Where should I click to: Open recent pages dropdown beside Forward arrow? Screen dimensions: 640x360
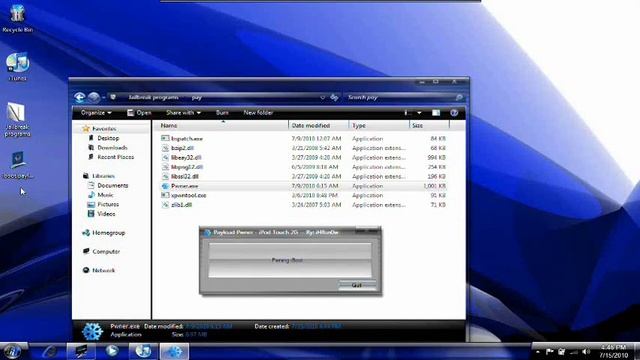(x=104, y=97)
